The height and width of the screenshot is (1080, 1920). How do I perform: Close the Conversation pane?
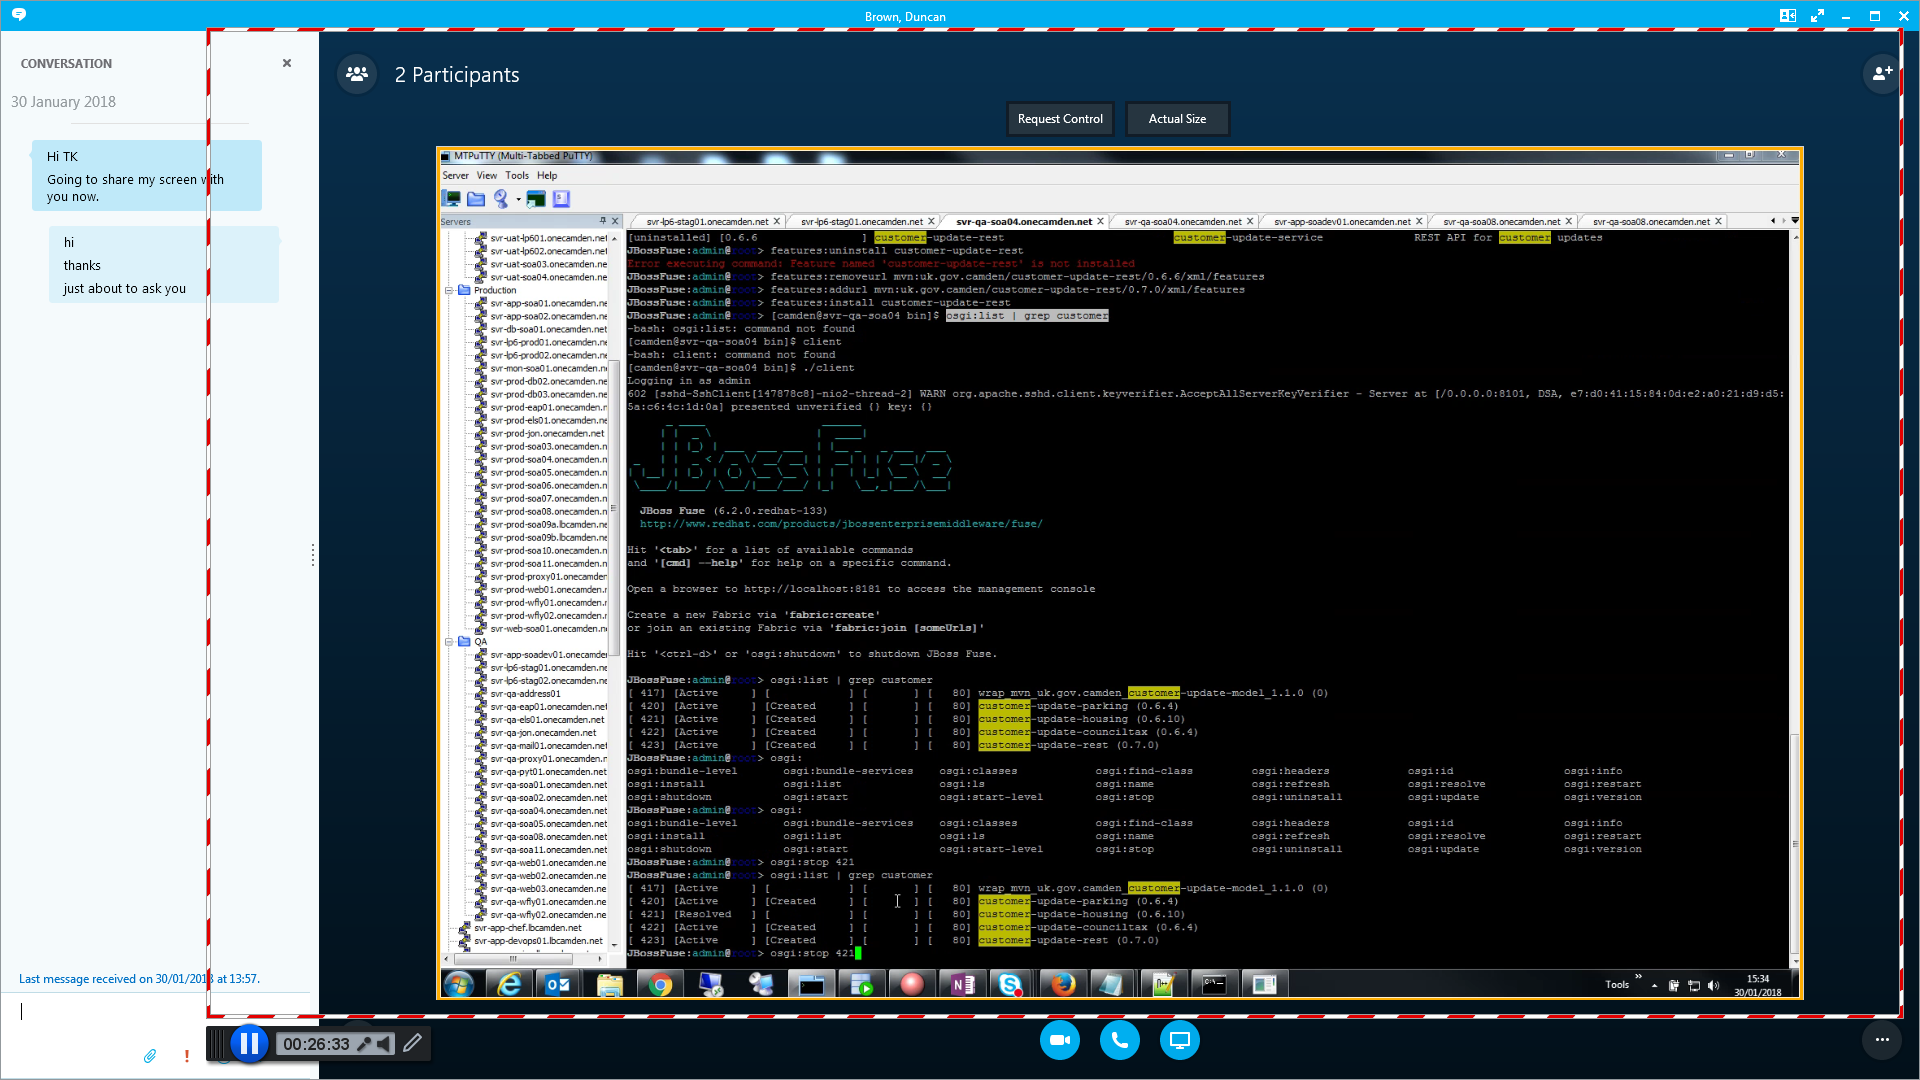coord(287,63)
